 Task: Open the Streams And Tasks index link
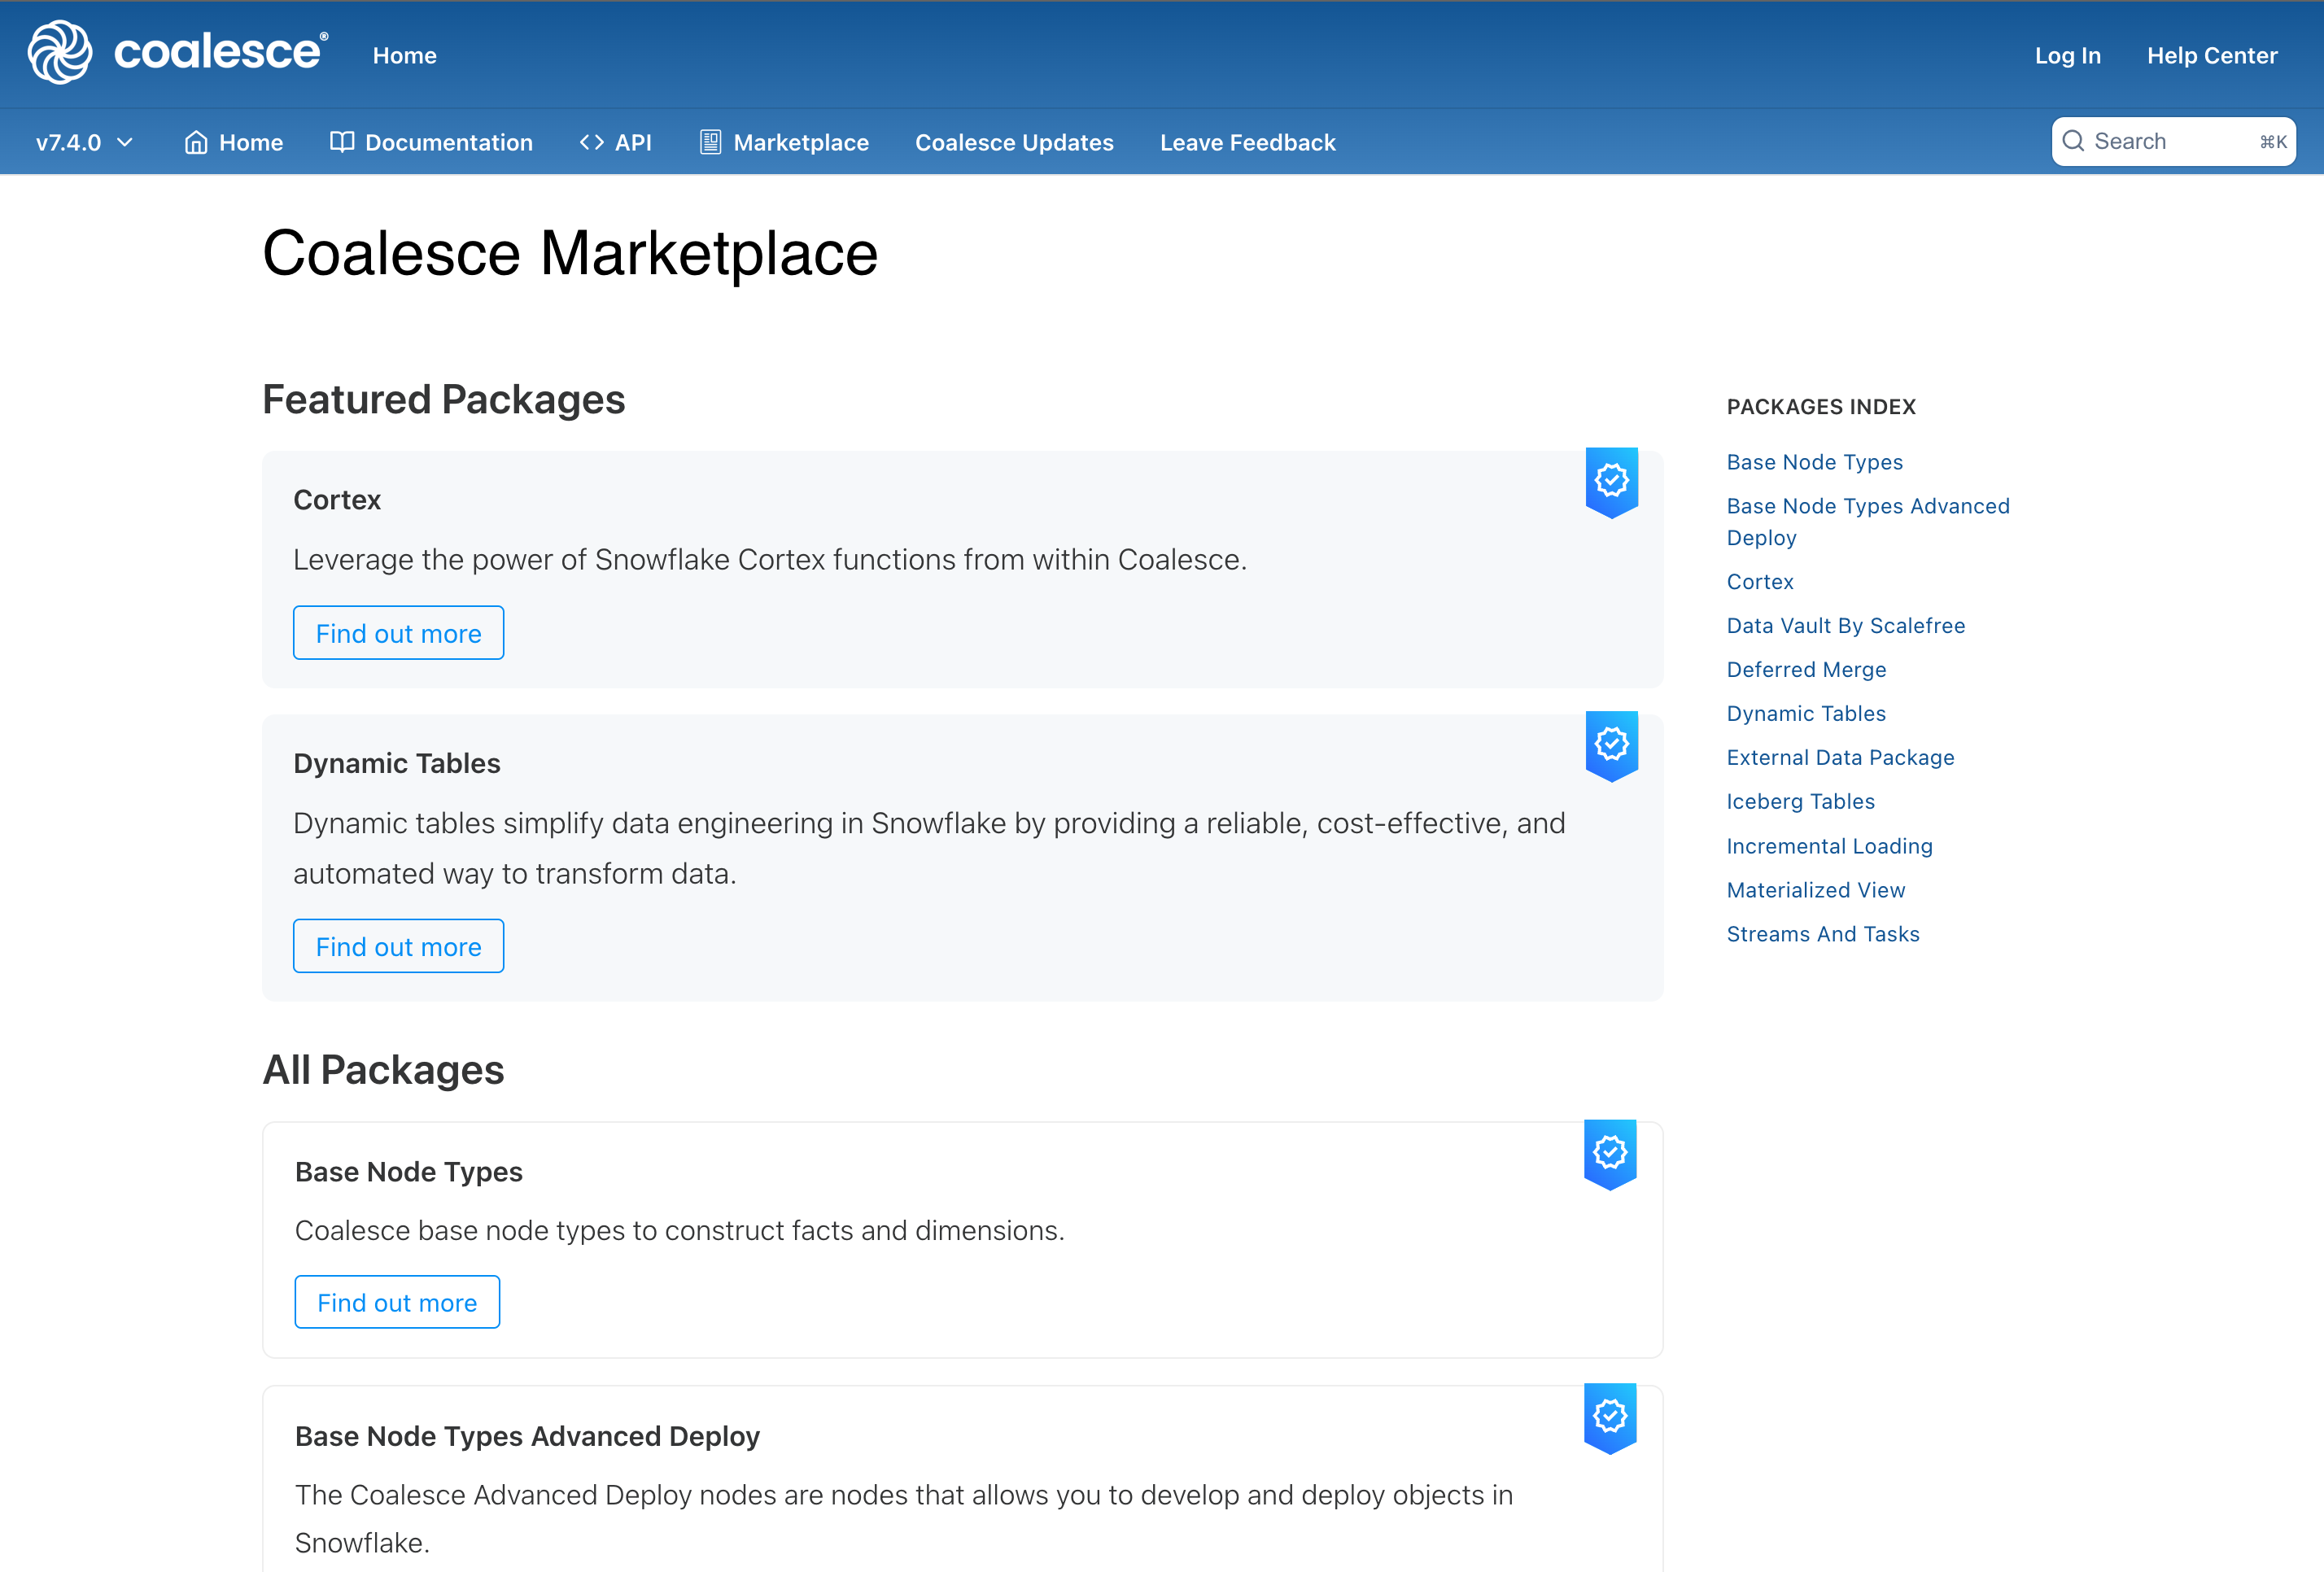tap(1822, 933)
